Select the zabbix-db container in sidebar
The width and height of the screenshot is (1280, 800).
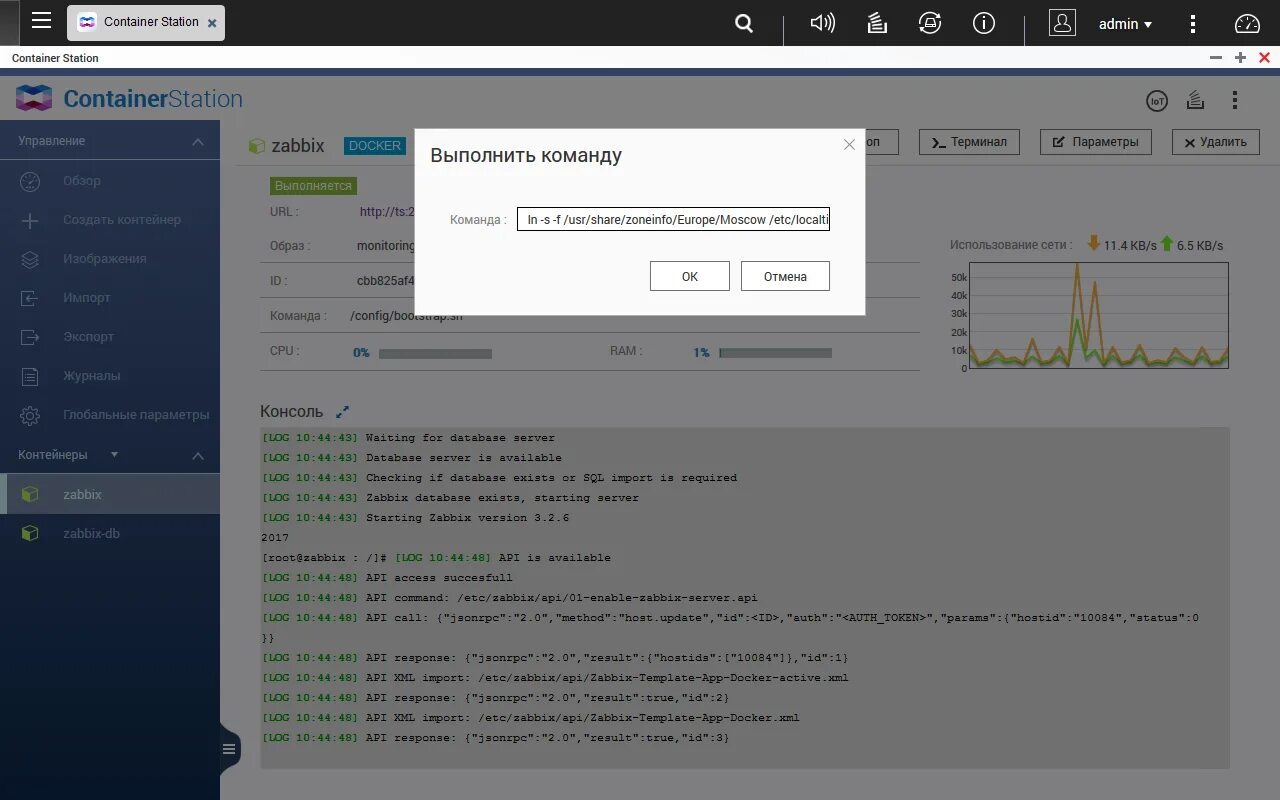110,533
